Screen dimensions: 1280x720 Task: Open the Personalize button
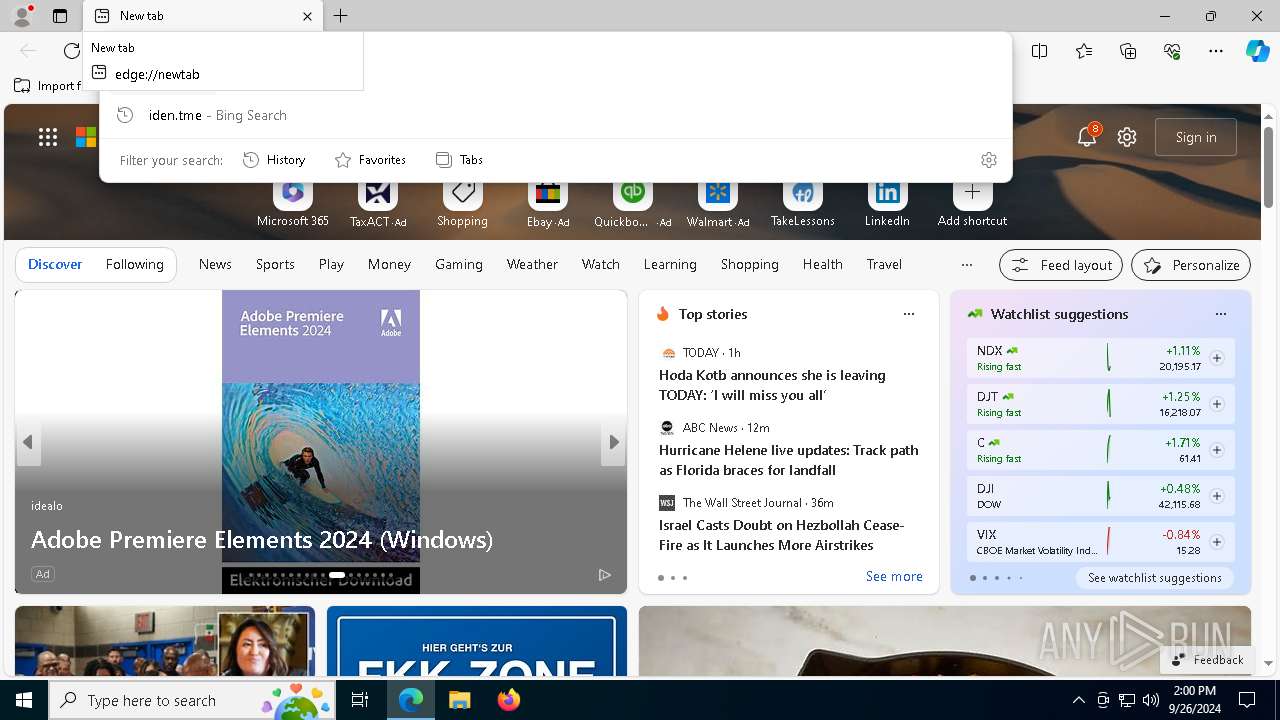point(1191,265)
